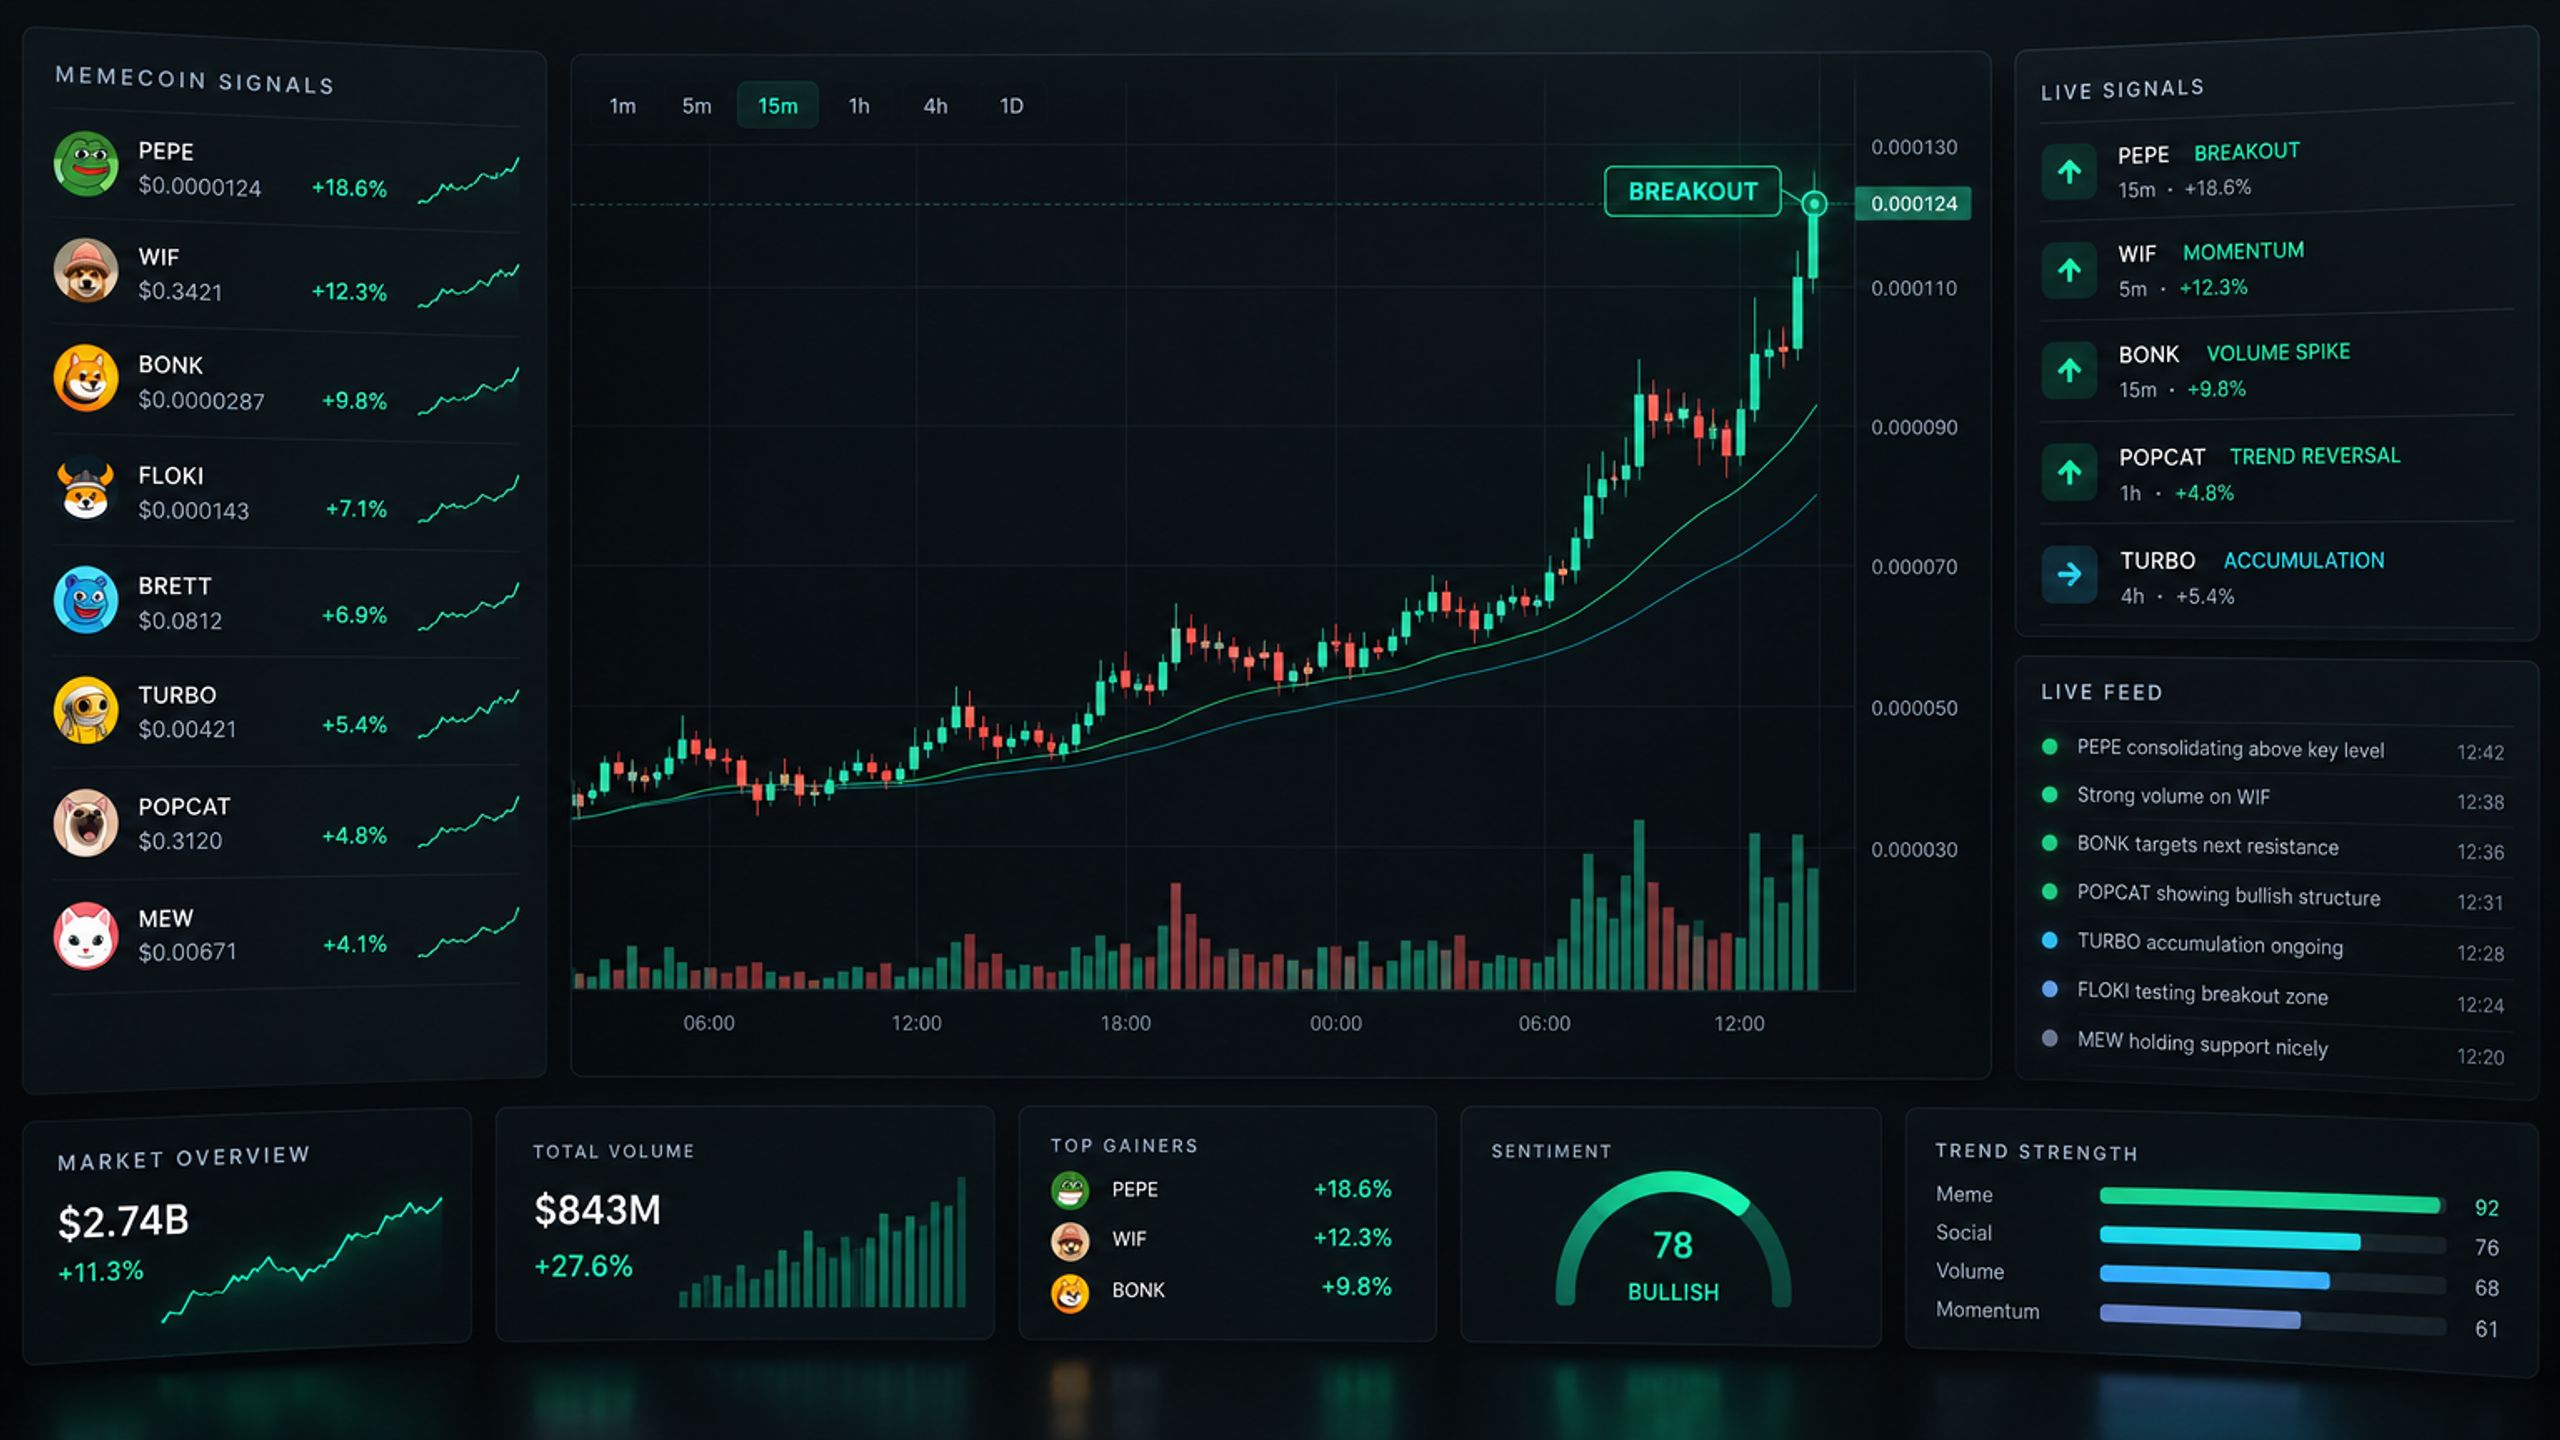The width and height of the screenshot is (2560, 1440).
Task: Click the up-arrow icon for BONK Volume Spike
Action: coord(2069,370)
